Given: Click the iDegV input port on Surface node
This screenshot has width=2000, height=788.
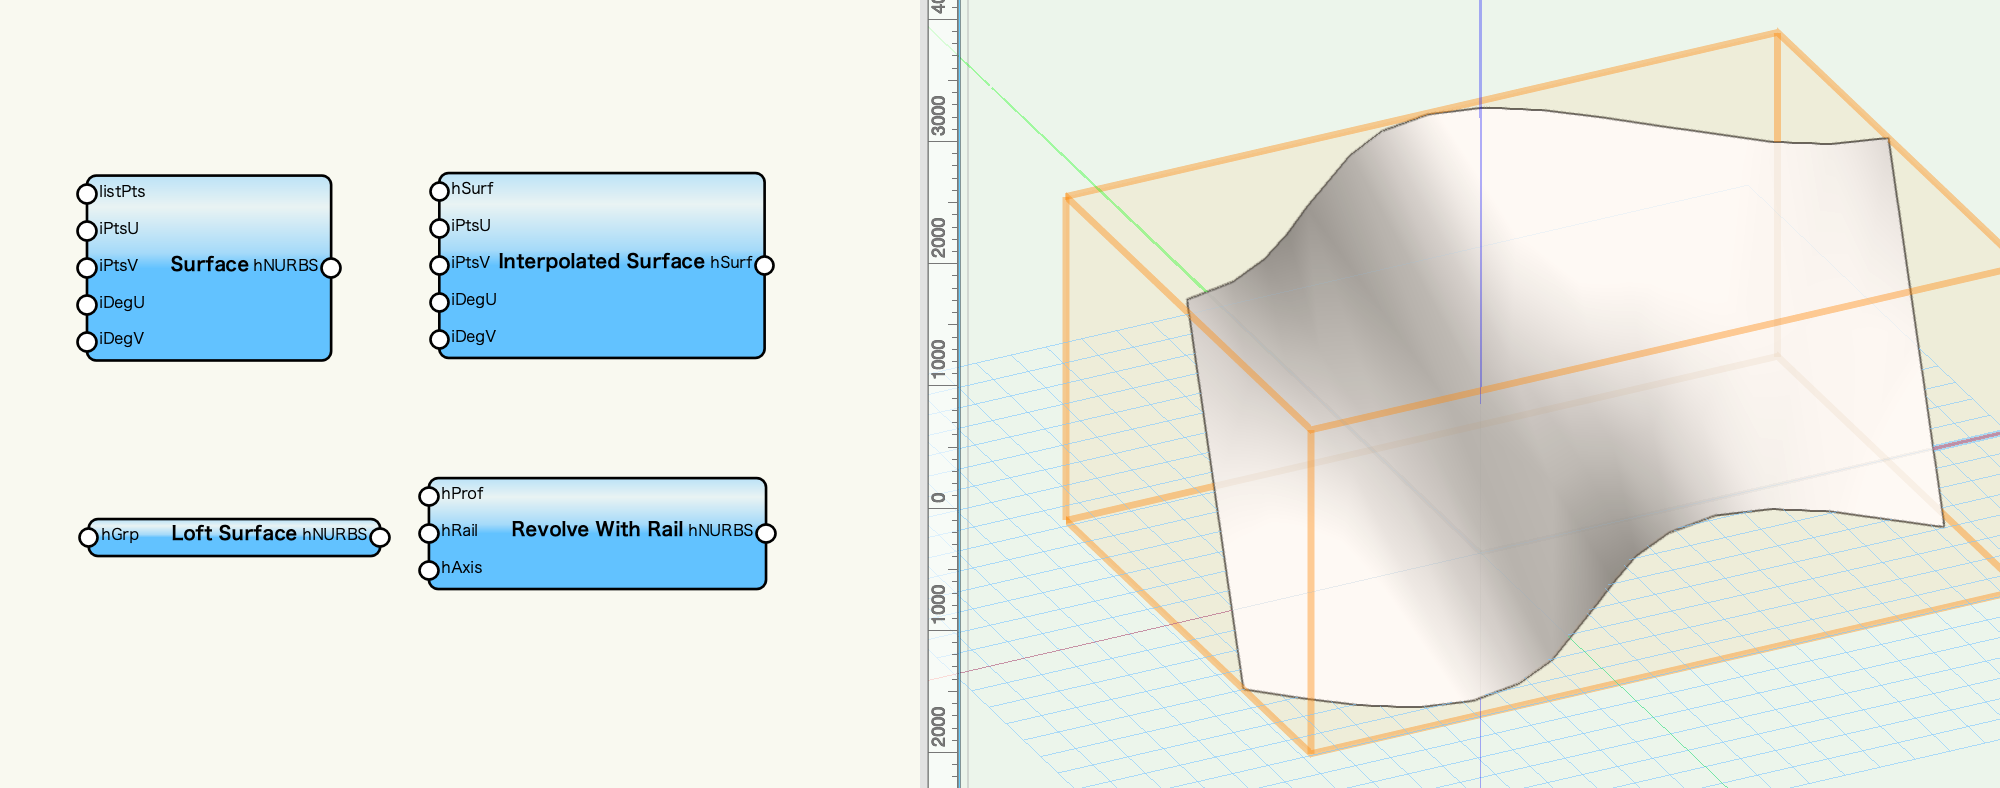Looking at the screenshot, I should point(87,341).
